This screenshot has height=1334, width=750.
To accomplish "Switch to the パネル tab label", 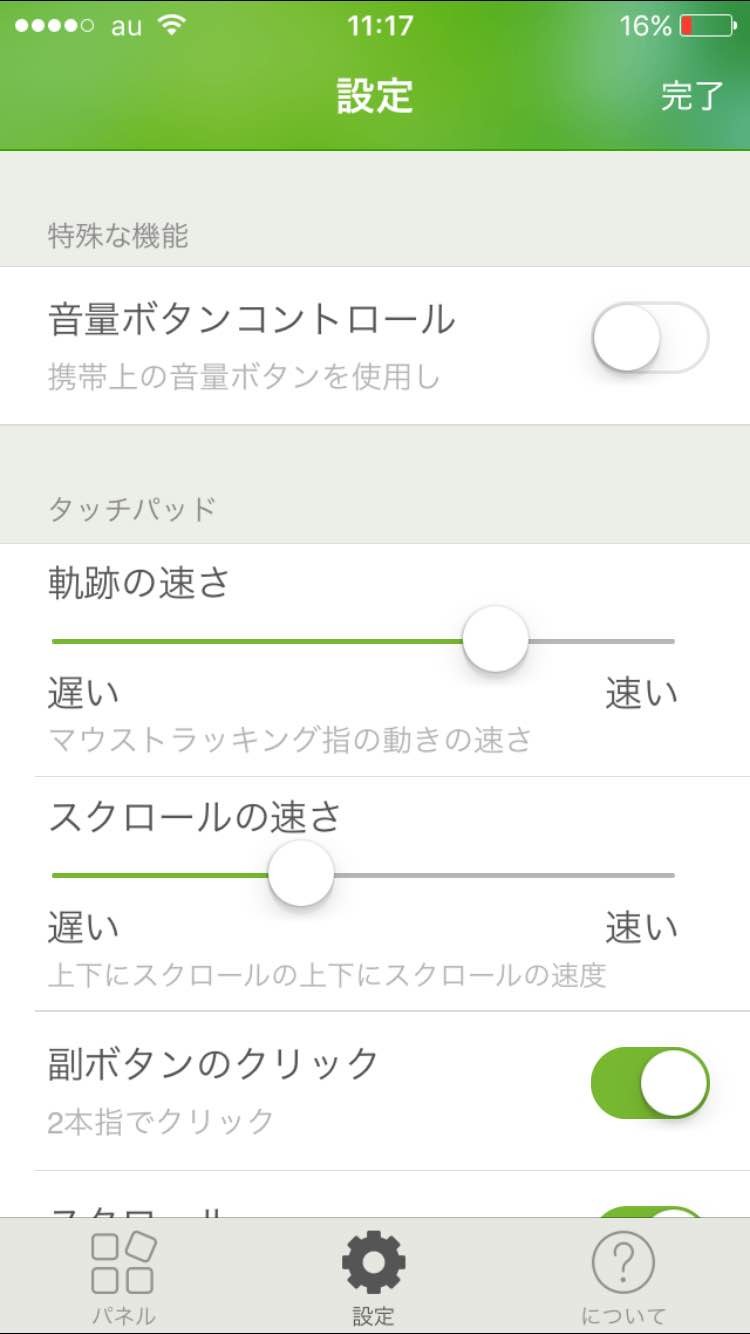I will (x=123, y=1316).
